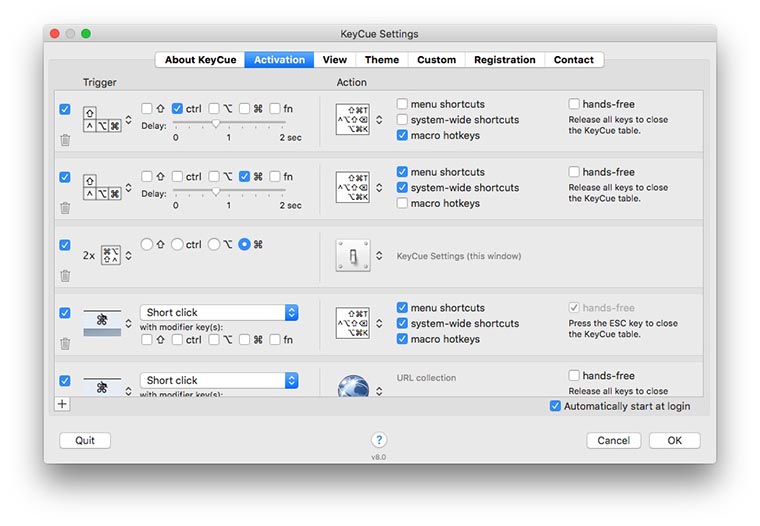Click the 2x double-press trigger icon
This screenshot has width=760, height=526.
[111, 255]
